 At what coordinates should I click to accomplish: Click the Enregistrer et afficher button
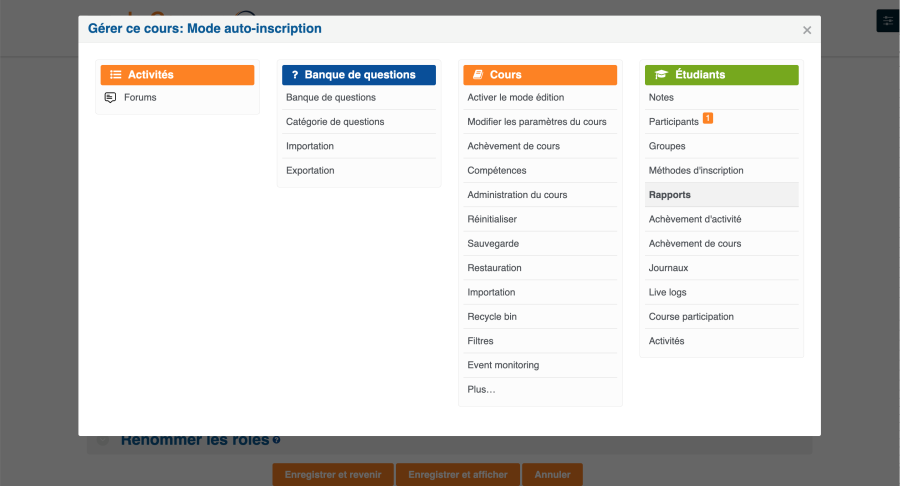[x=457, y=474]
